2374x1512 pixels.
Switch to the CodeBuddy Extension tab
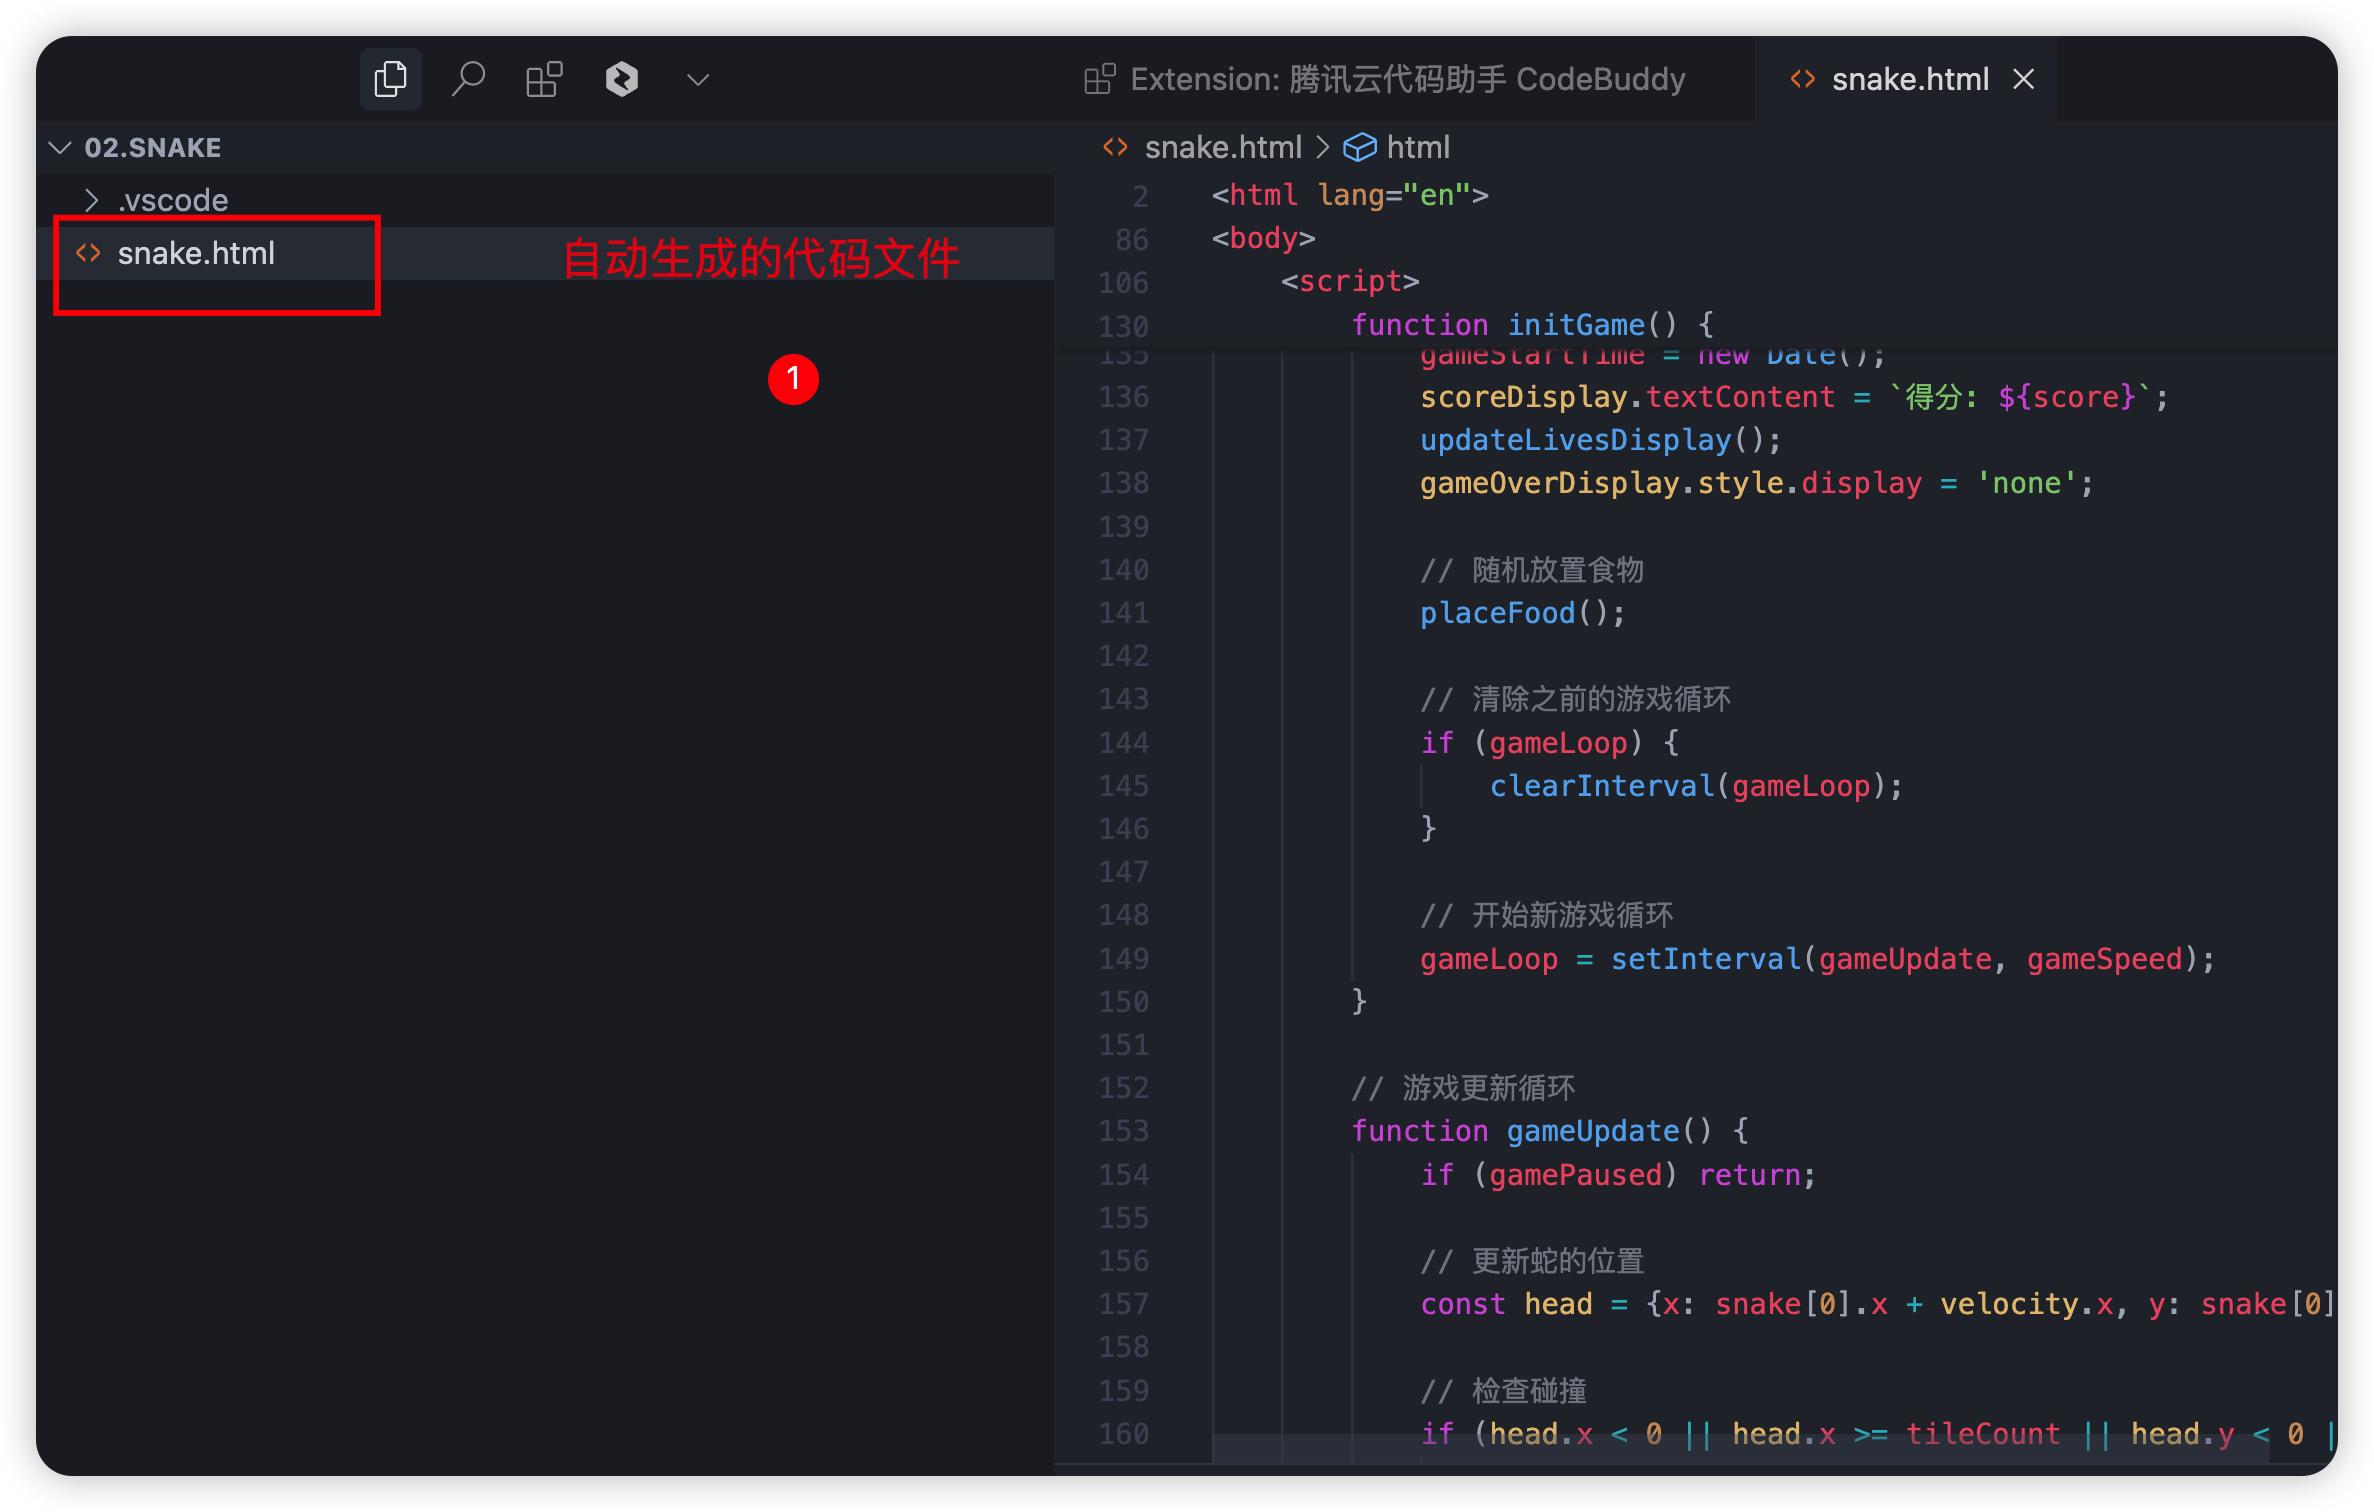1406,79
